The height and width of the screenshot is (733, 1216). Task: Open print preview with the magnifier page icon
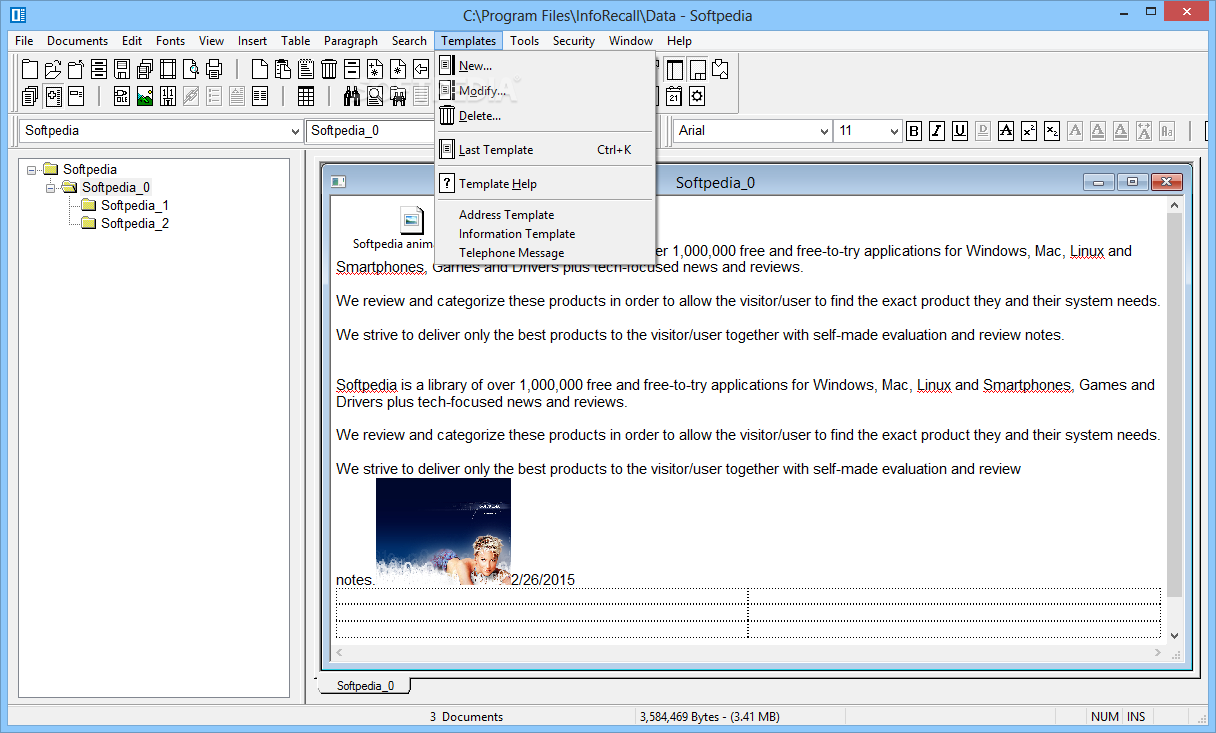click(190, 69)
